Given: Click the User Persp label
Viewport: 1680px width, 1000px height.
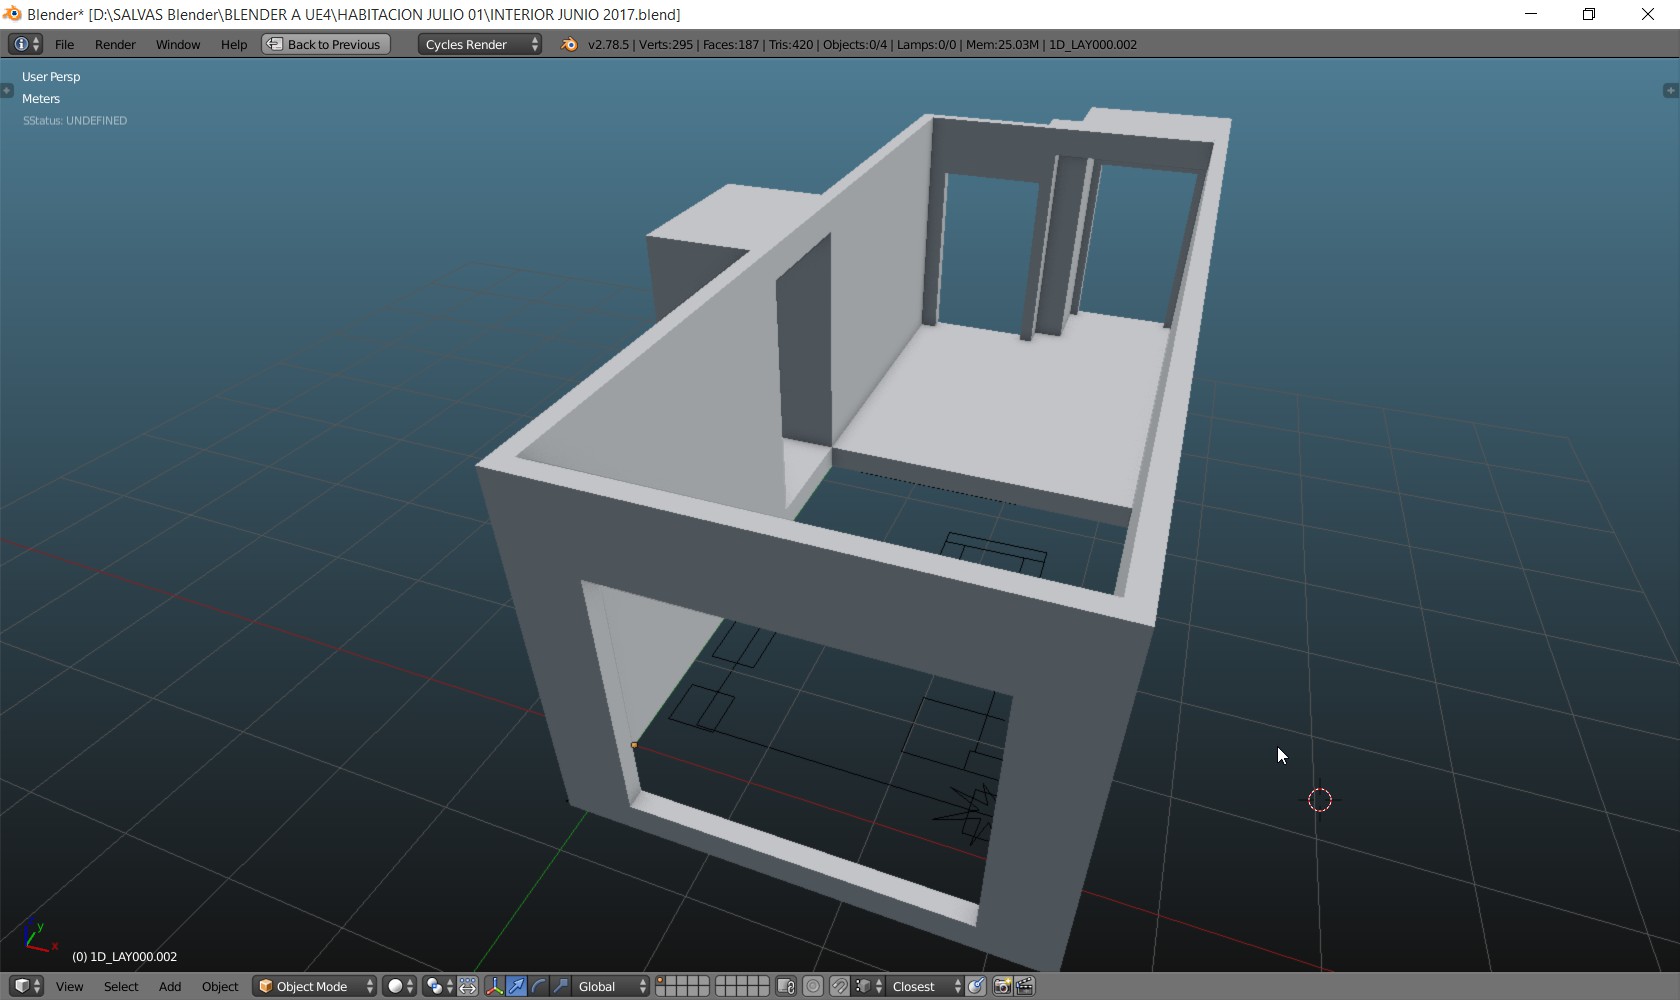Looking at the screenshot, I should click(x=51, y=77).
